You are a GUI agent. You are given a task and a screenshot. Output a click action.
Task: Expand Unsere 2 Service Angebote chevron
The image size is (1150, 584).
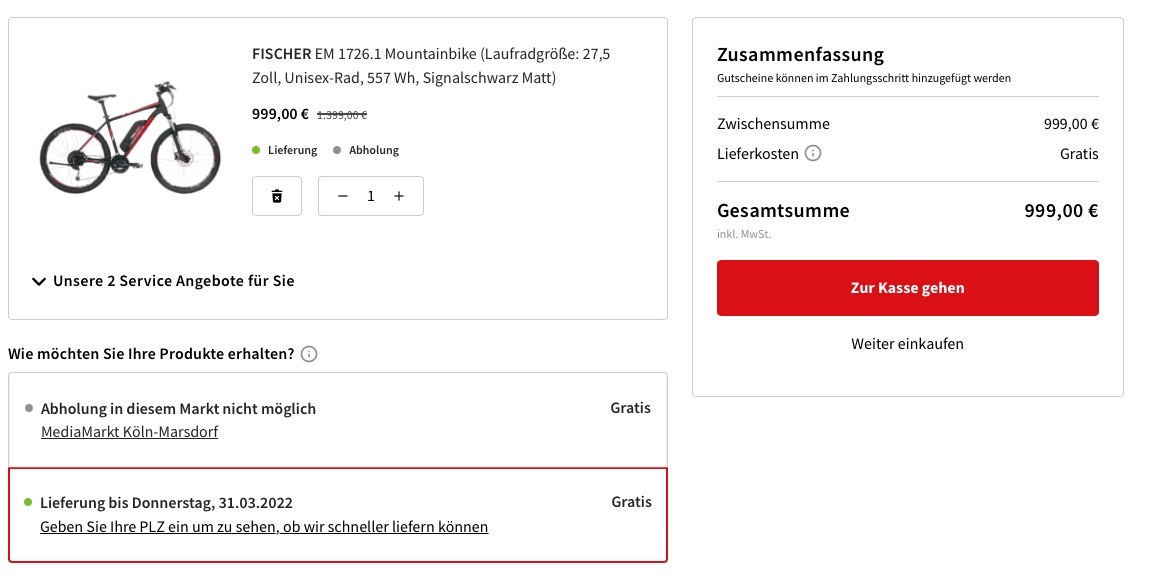point(39,281)
